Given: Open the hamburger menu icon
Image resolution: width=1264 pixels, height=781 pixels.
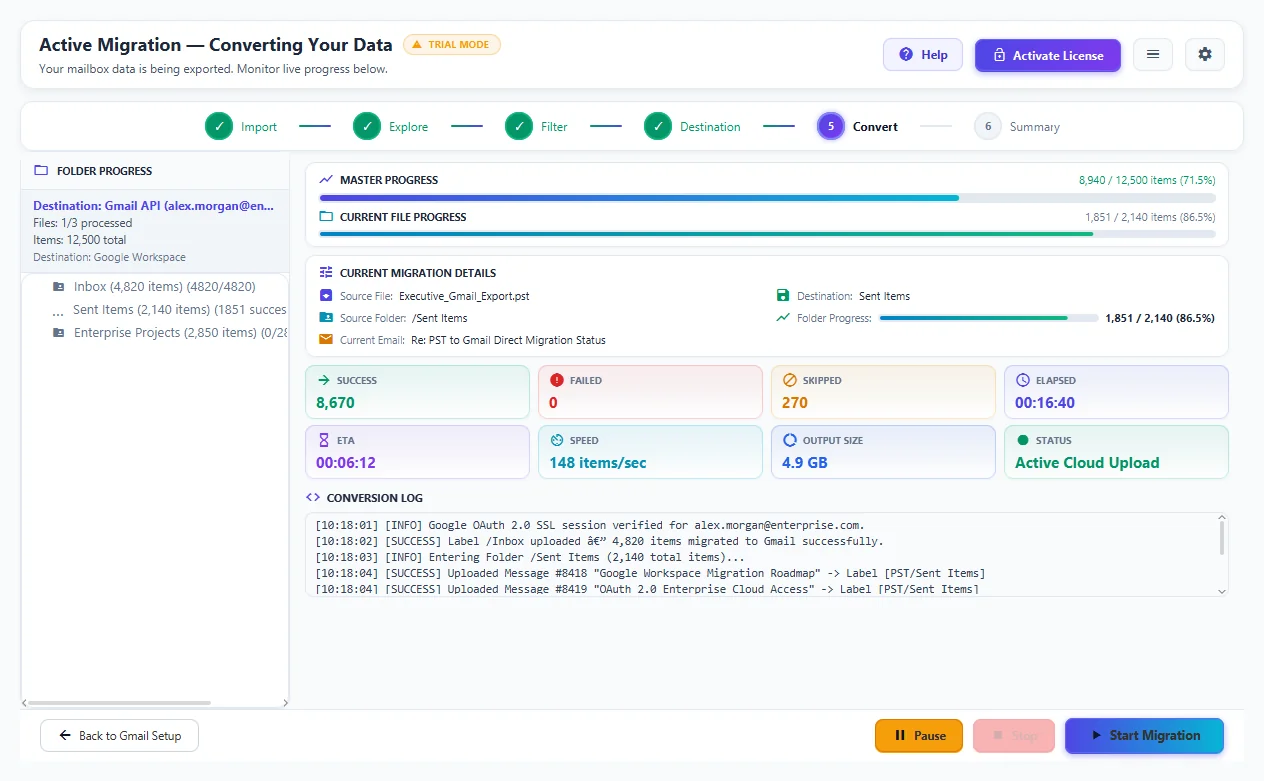Looking at the screenshot, I should [x=1153, y=55].
